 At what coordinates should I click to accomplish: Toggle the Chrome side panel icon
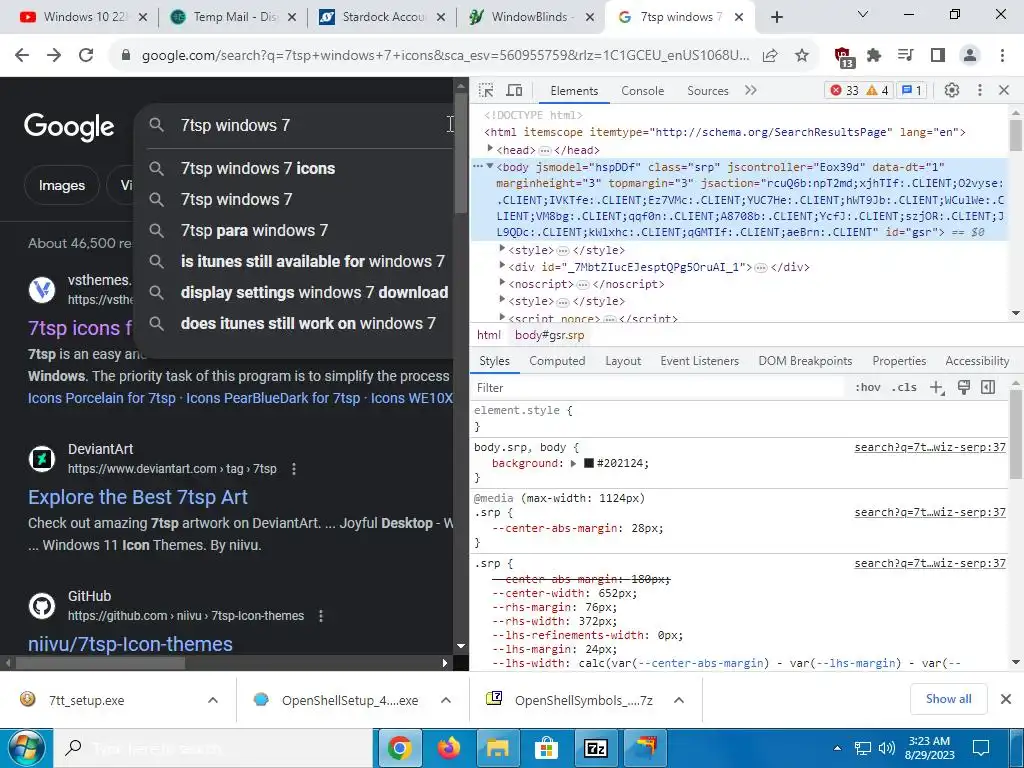pos(938,56)
